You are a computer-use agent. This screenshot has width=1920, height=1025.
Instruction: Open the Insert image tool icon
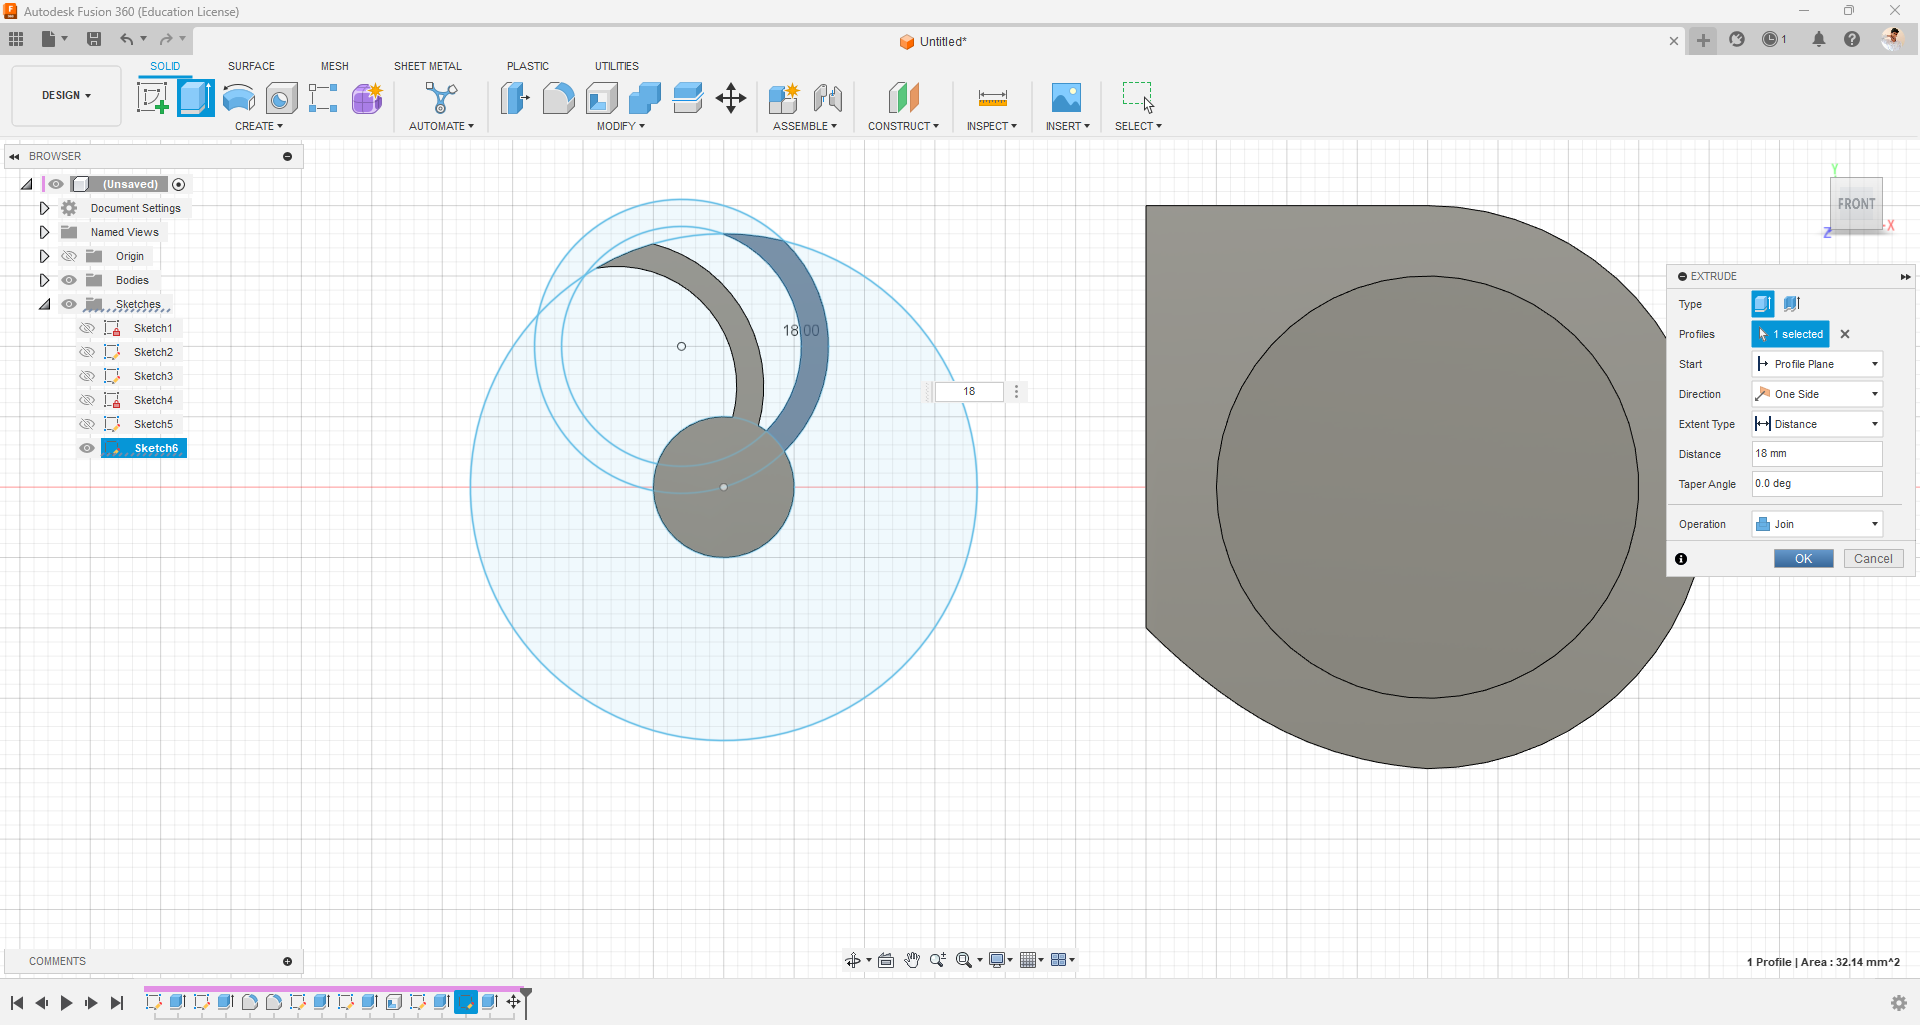1066,98
